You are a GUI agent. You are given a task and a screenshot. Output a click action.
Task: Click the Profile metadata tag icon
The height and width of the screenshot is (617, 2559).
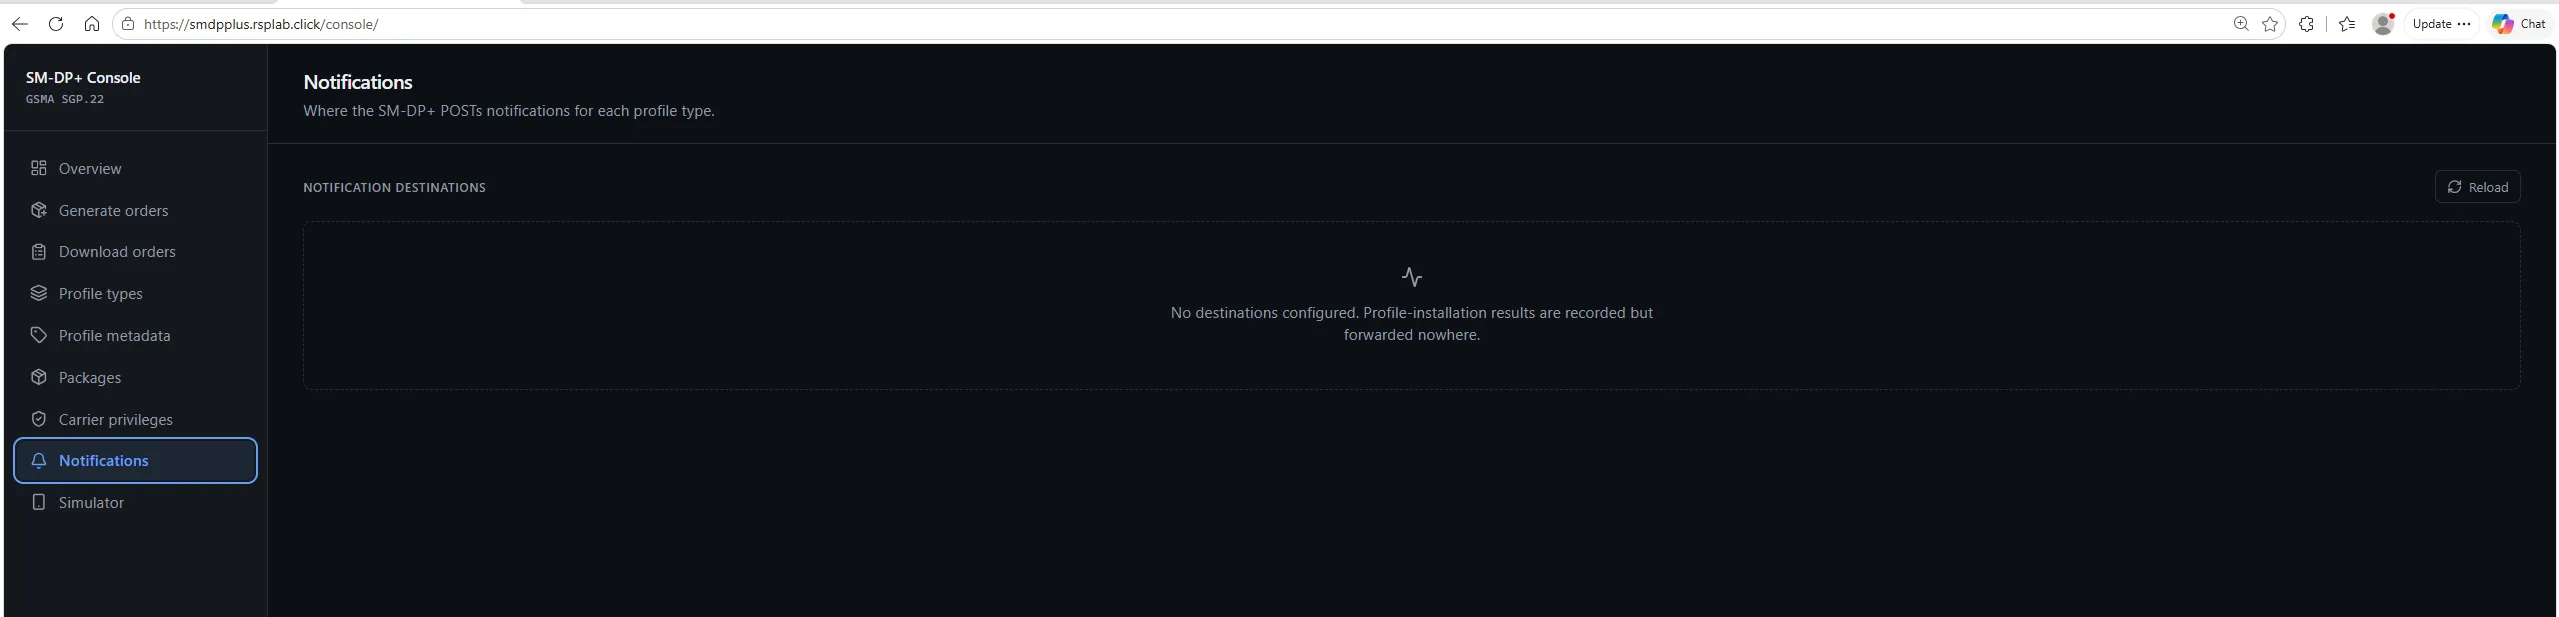pyautogui.click(x=39, y=335)
